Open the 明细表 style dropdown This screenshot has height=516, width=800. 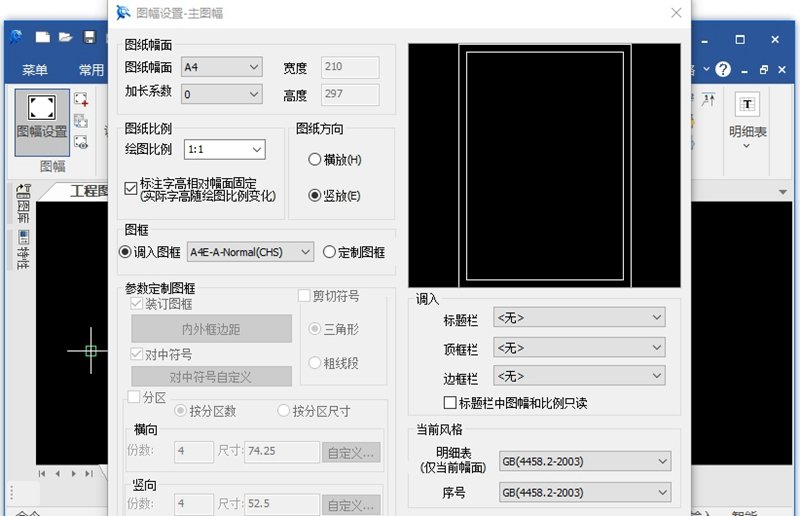point(585,461)
